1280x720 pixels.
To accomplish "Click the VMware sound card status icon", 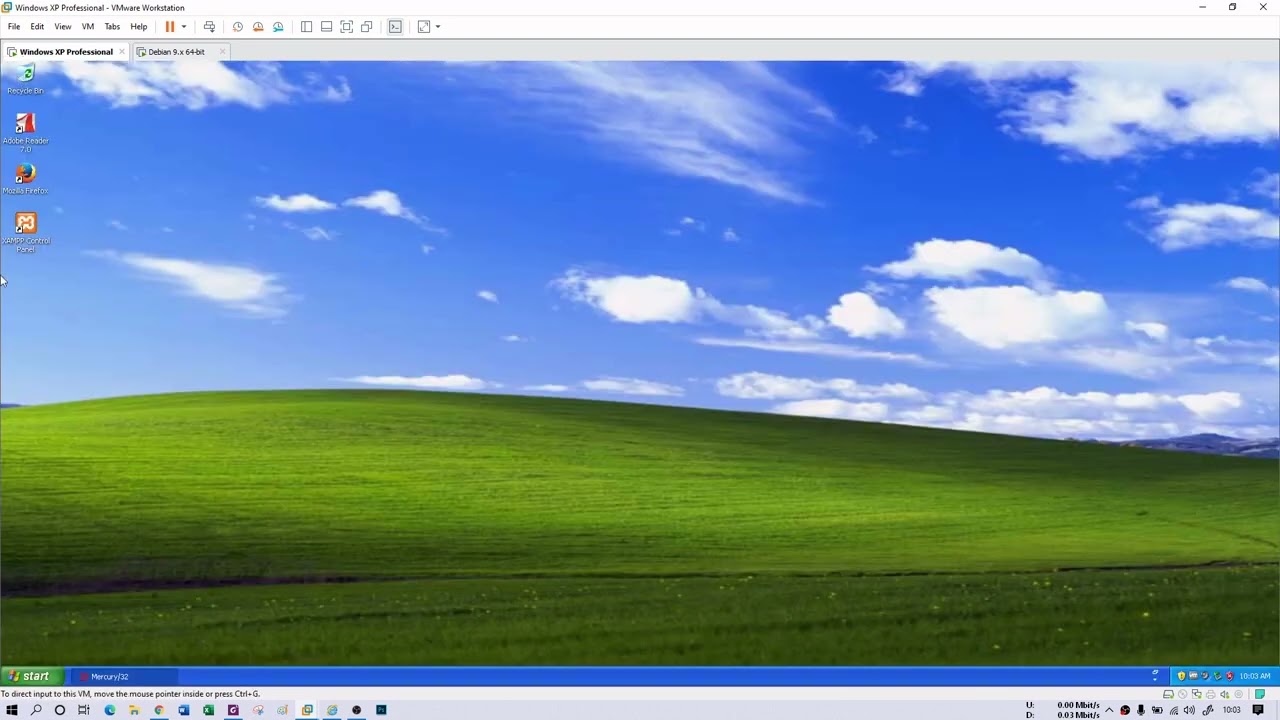I will [x=1225, y=694].
